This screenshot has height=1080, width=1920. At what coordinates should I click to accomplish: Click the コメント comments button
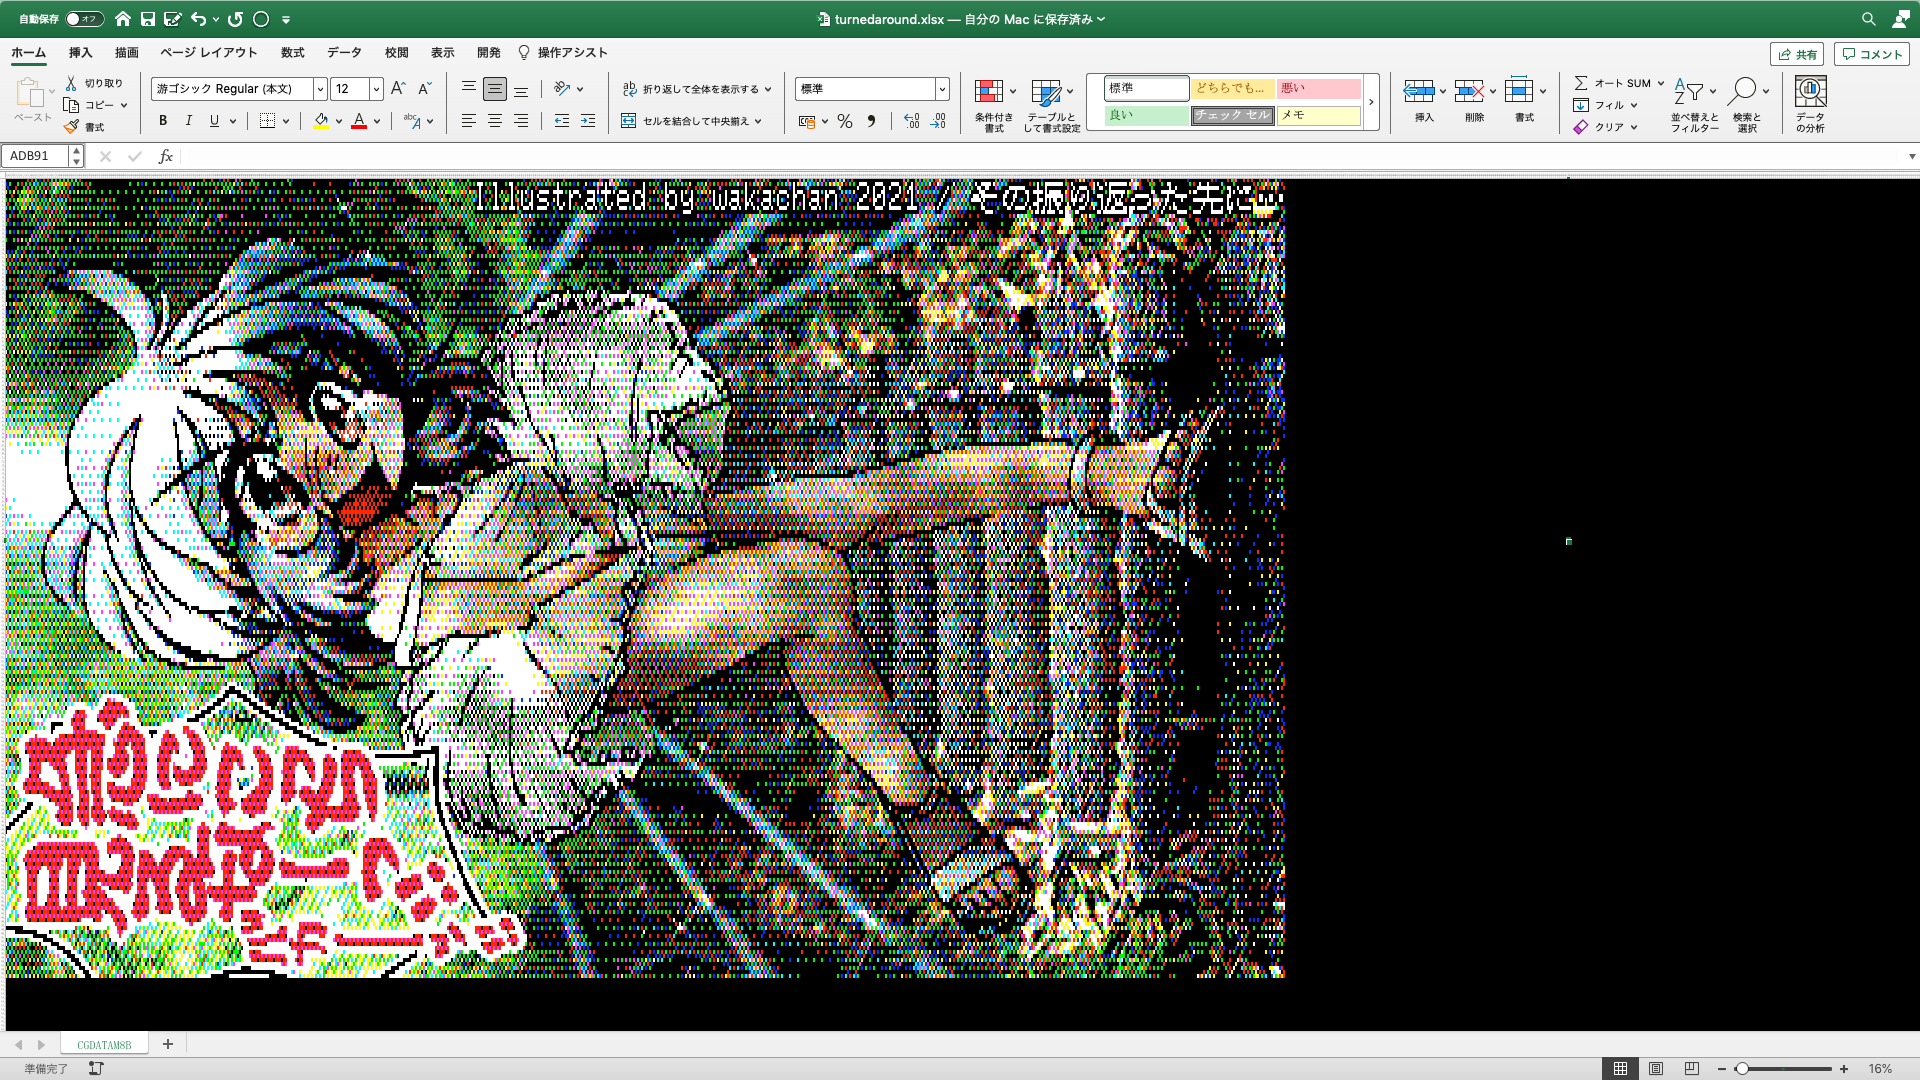(x=1872, y=54)
